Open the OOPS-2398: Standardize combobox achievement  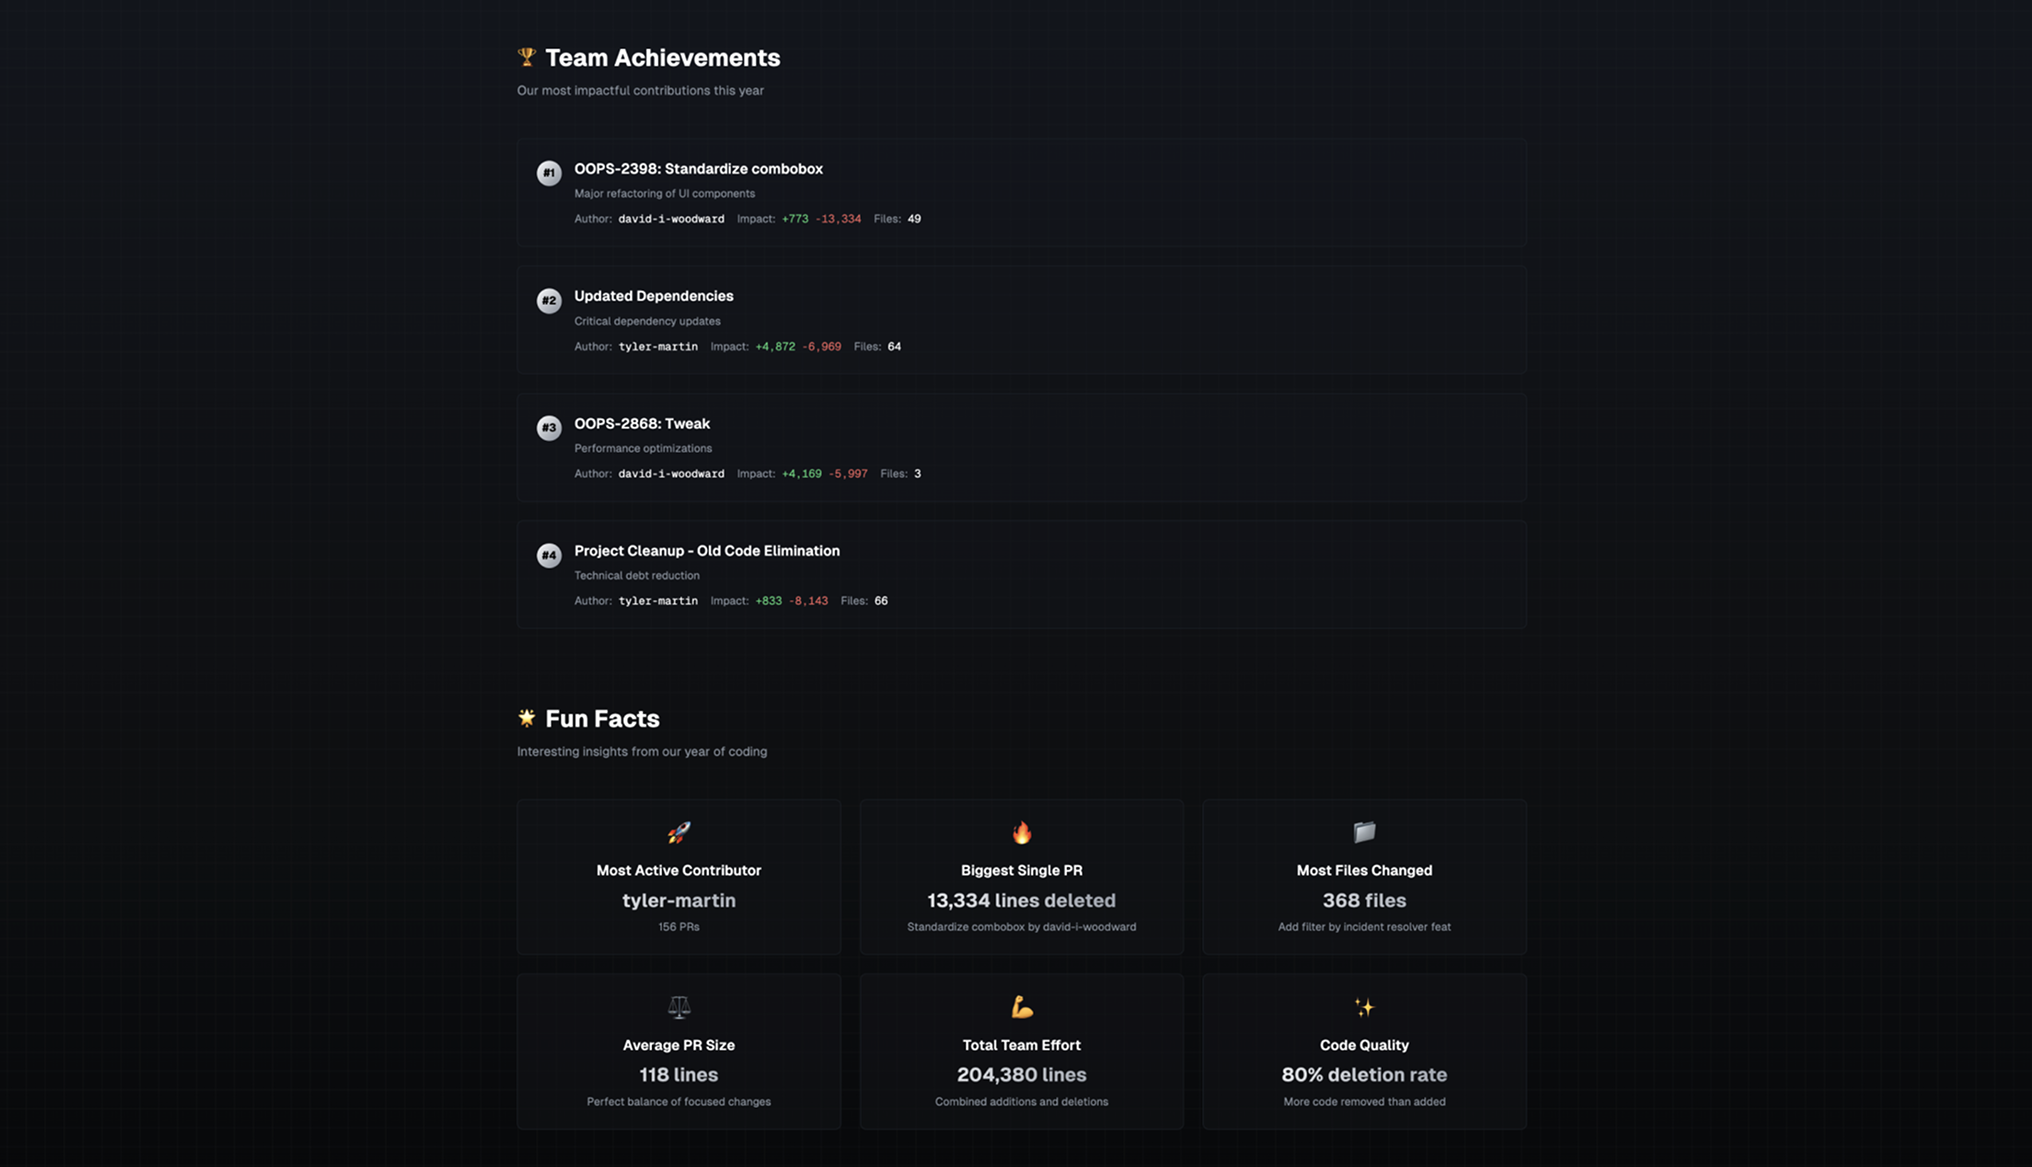point(698,168)
